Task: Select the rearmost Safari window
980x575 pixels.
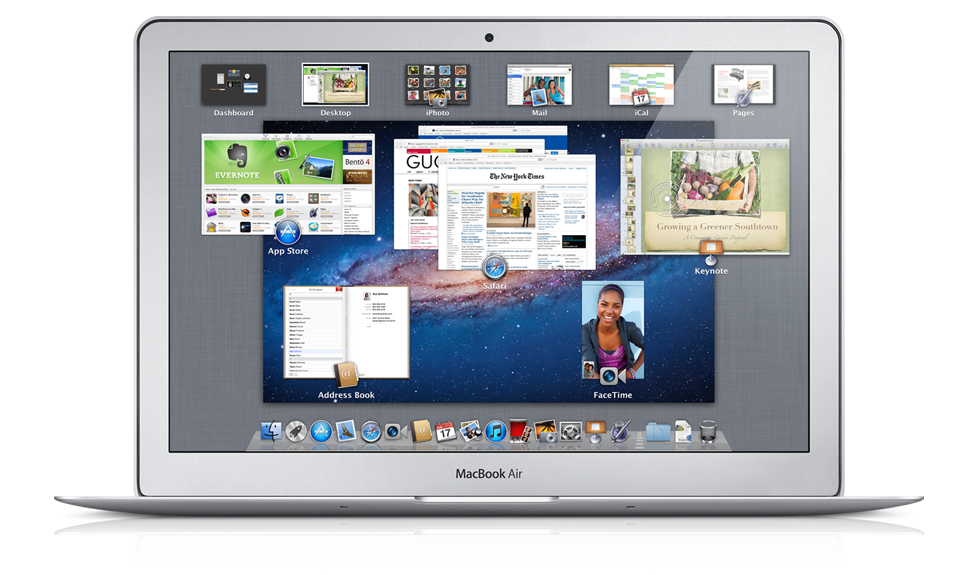Action: (x=492, y=131)
